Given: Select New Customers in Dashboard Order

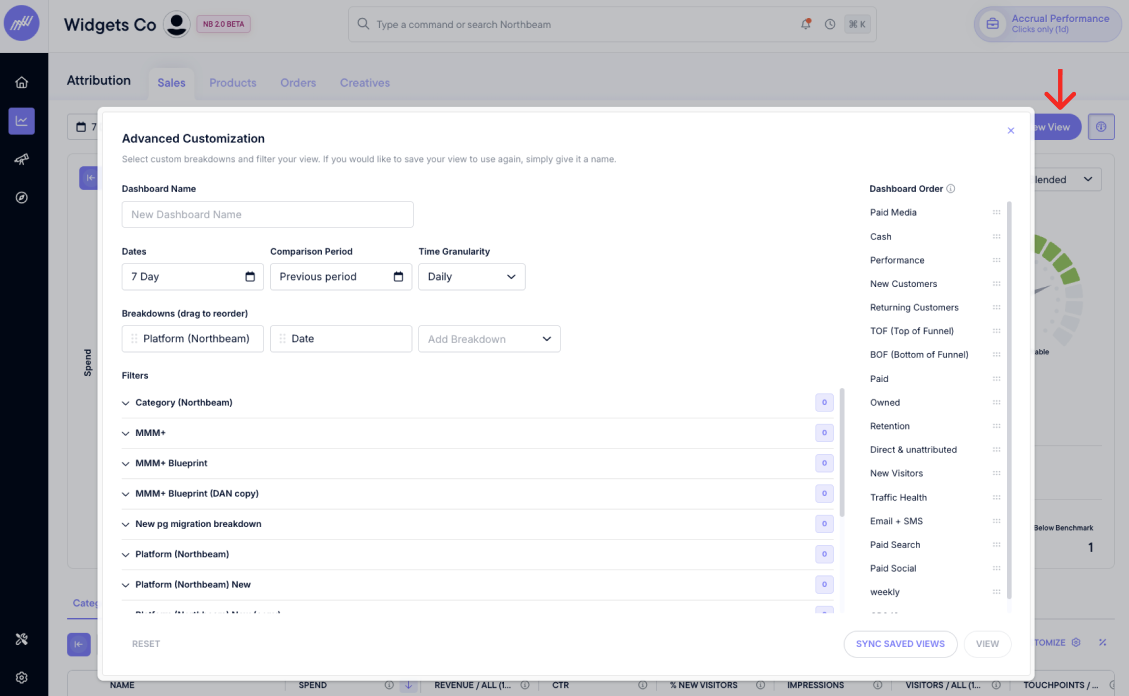Looking at the screenshot, I should (904, 284).
